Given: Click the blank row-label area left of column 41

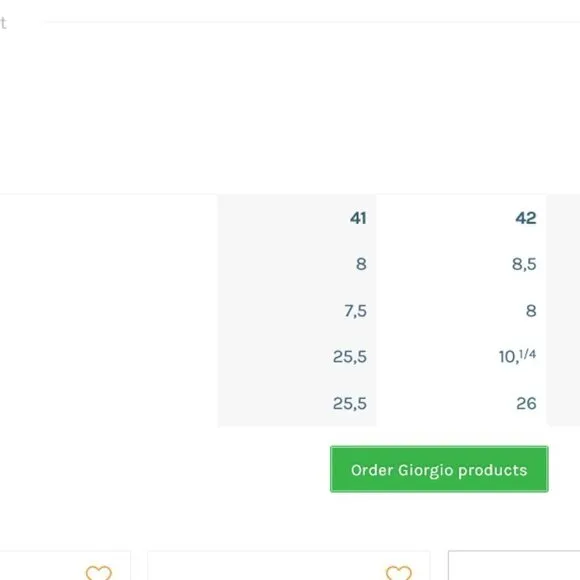Looking at the screenshot, I should point(109,310).
